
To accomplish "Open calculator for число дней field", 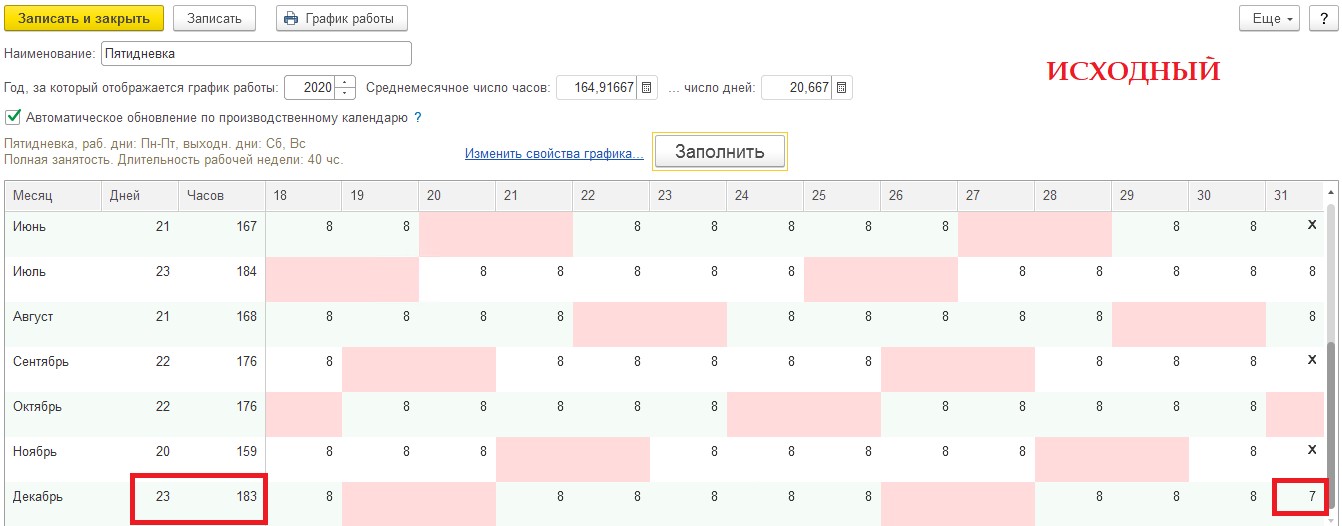I will coord(842,88).
